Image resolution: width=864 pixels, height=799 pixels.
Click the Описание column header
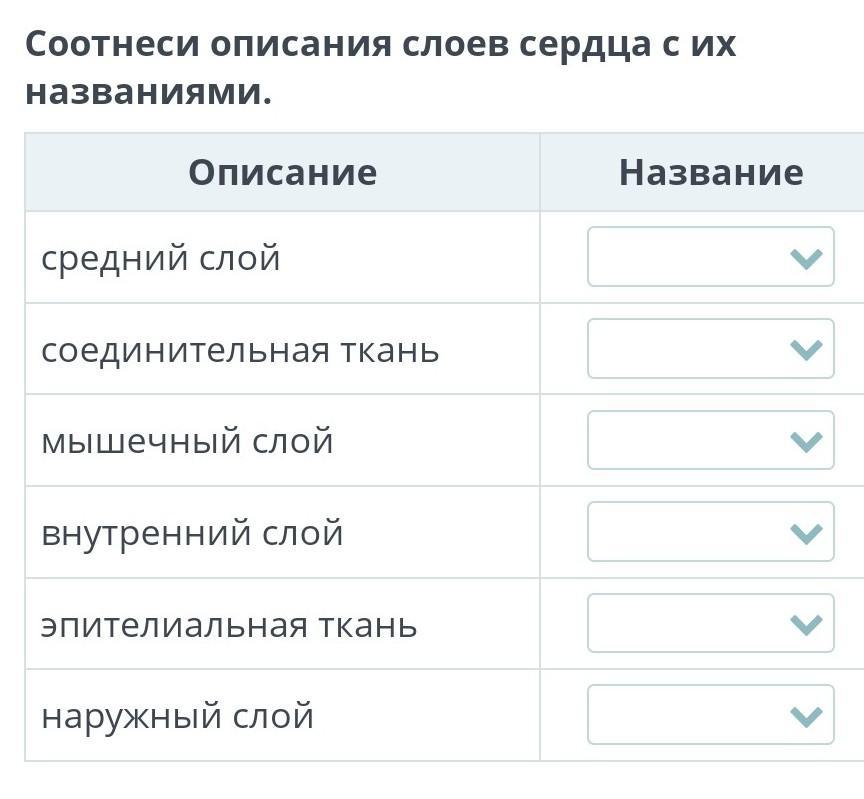point(282,172)
